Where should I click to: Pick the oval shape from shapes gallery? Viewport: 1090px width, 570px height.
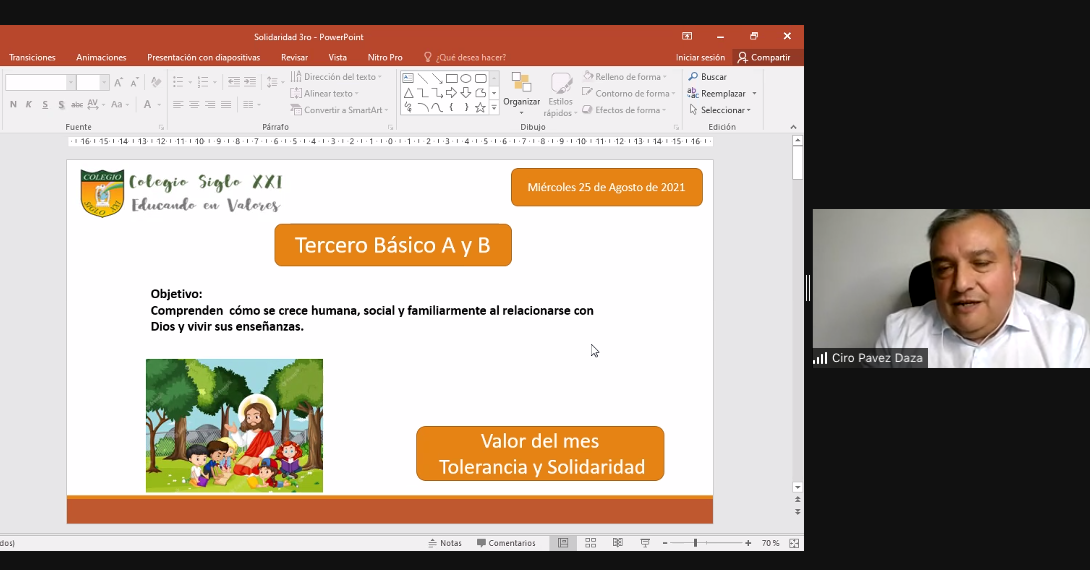point(466,78)
